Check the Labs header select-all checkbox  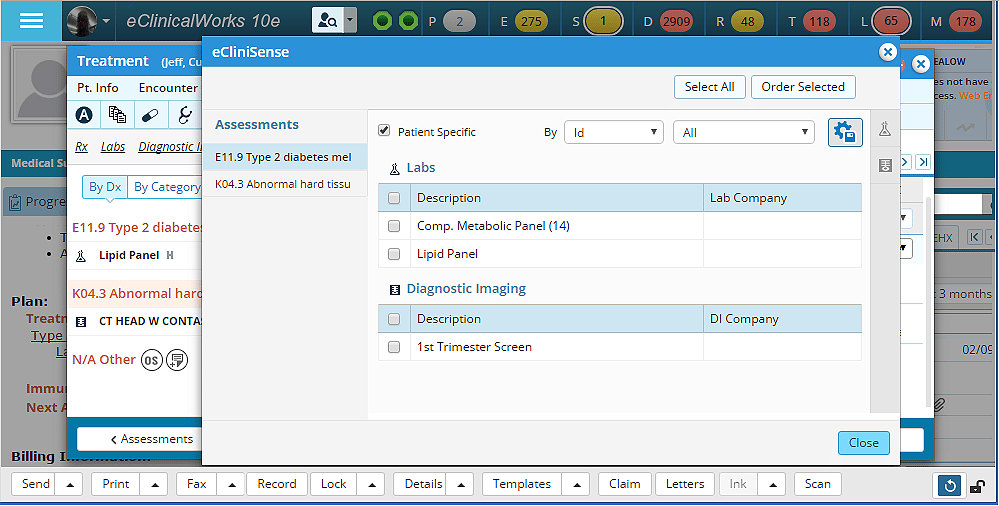tap(394, 198)
